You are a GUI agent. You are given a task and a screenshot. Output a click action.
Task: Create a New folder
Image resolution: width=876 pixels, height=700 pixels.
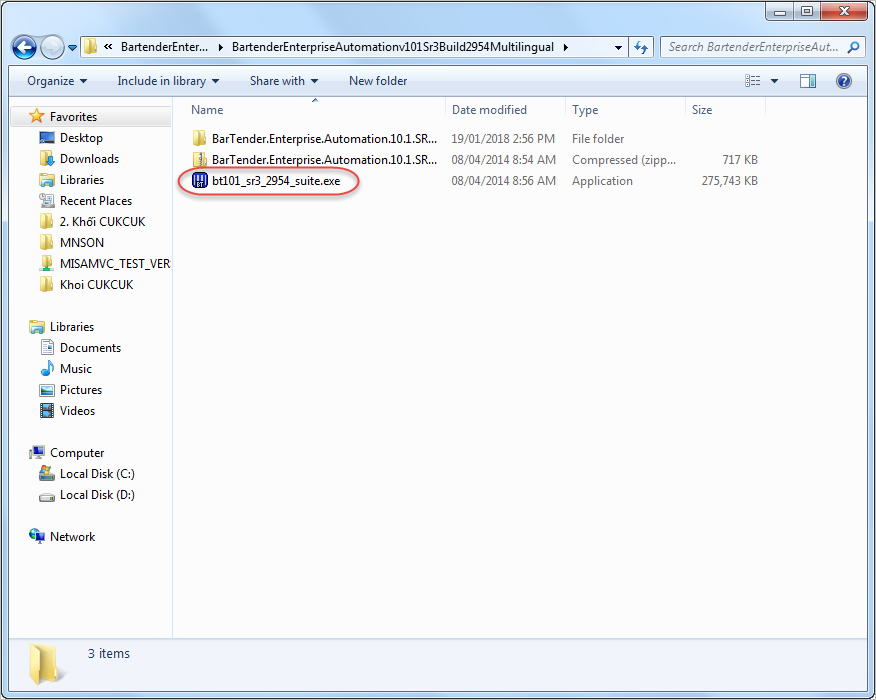click(x=378, y=81)
